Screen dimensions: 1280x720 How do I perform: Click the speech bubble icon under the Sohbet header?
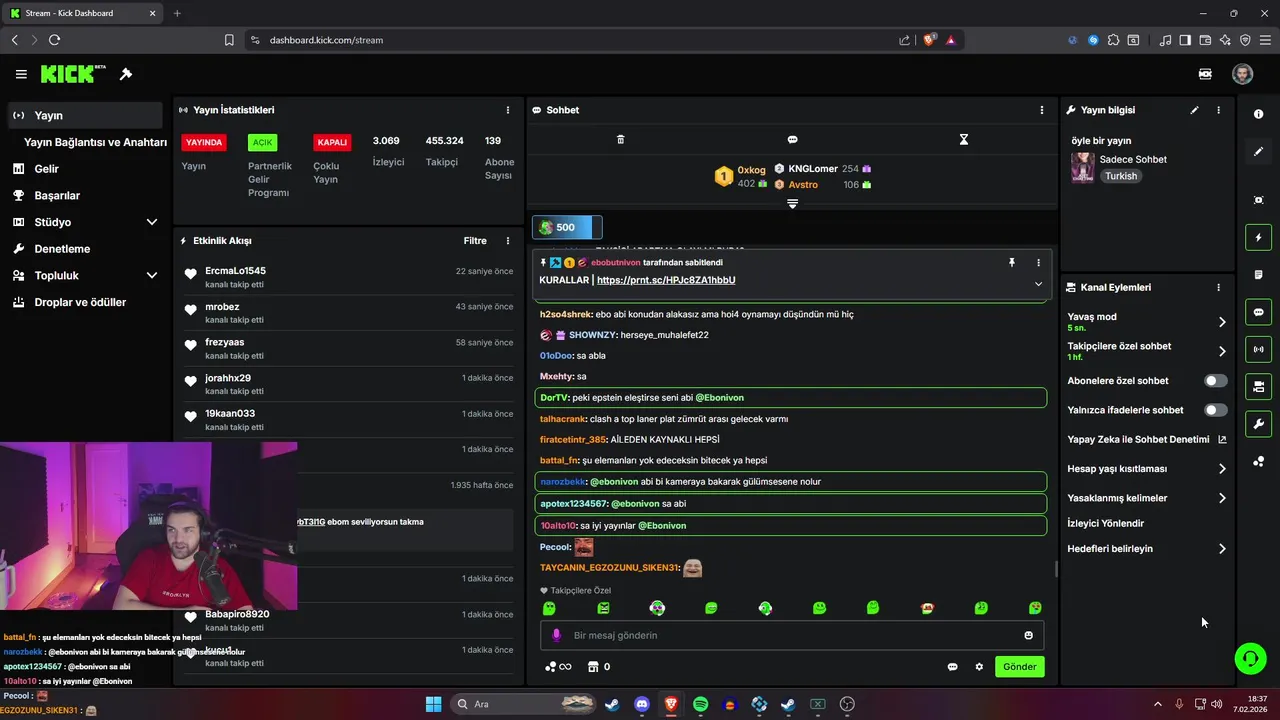pyautogui.click(x=792, y=139)
